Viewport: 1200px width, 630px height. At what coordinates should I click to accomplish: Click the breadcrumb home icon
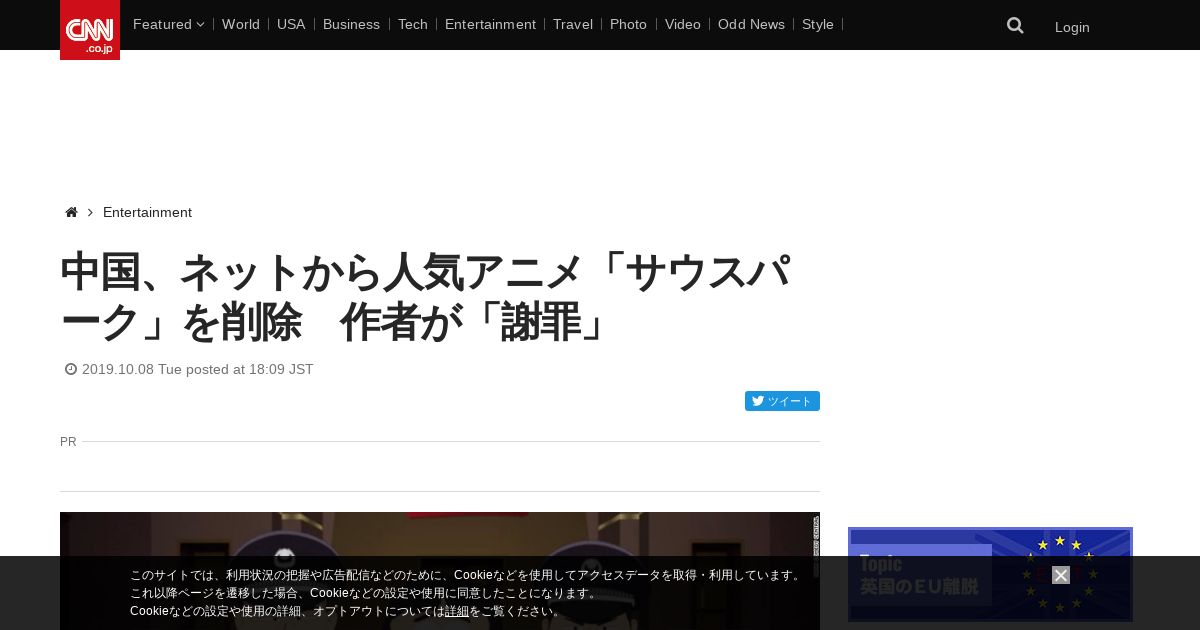71,213
